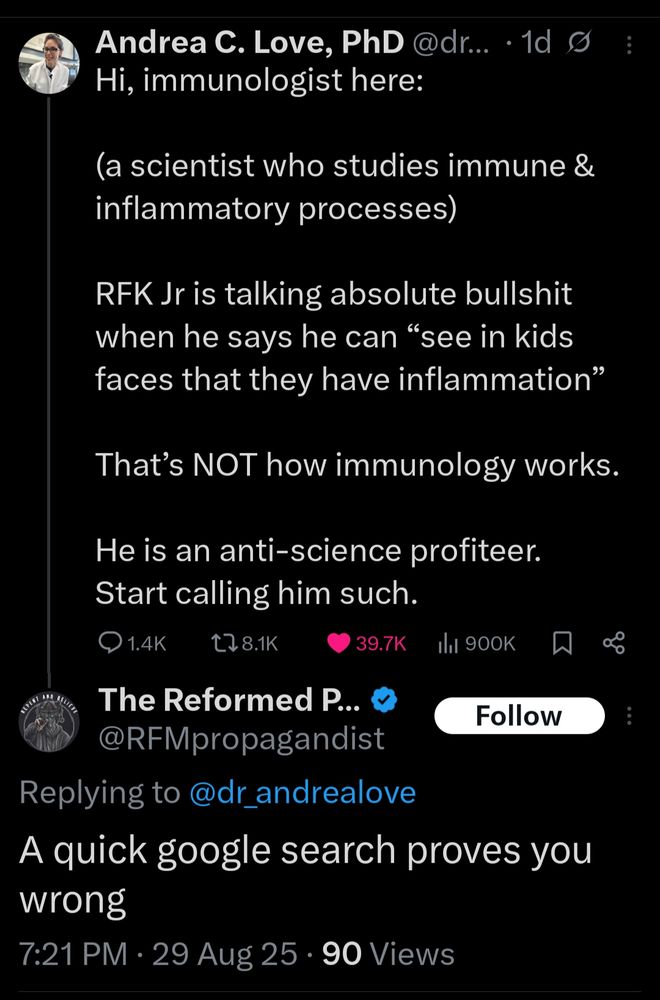Open more options on The Reformed P... reply
This screenshot has height=1000, width=660.
click(x=629, y=716)
